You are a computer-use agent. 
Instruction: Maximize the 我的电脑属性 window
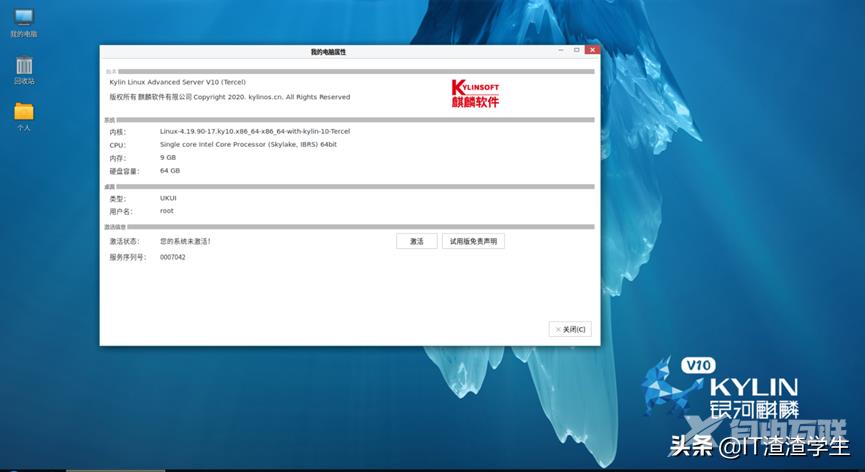(576, 50)
